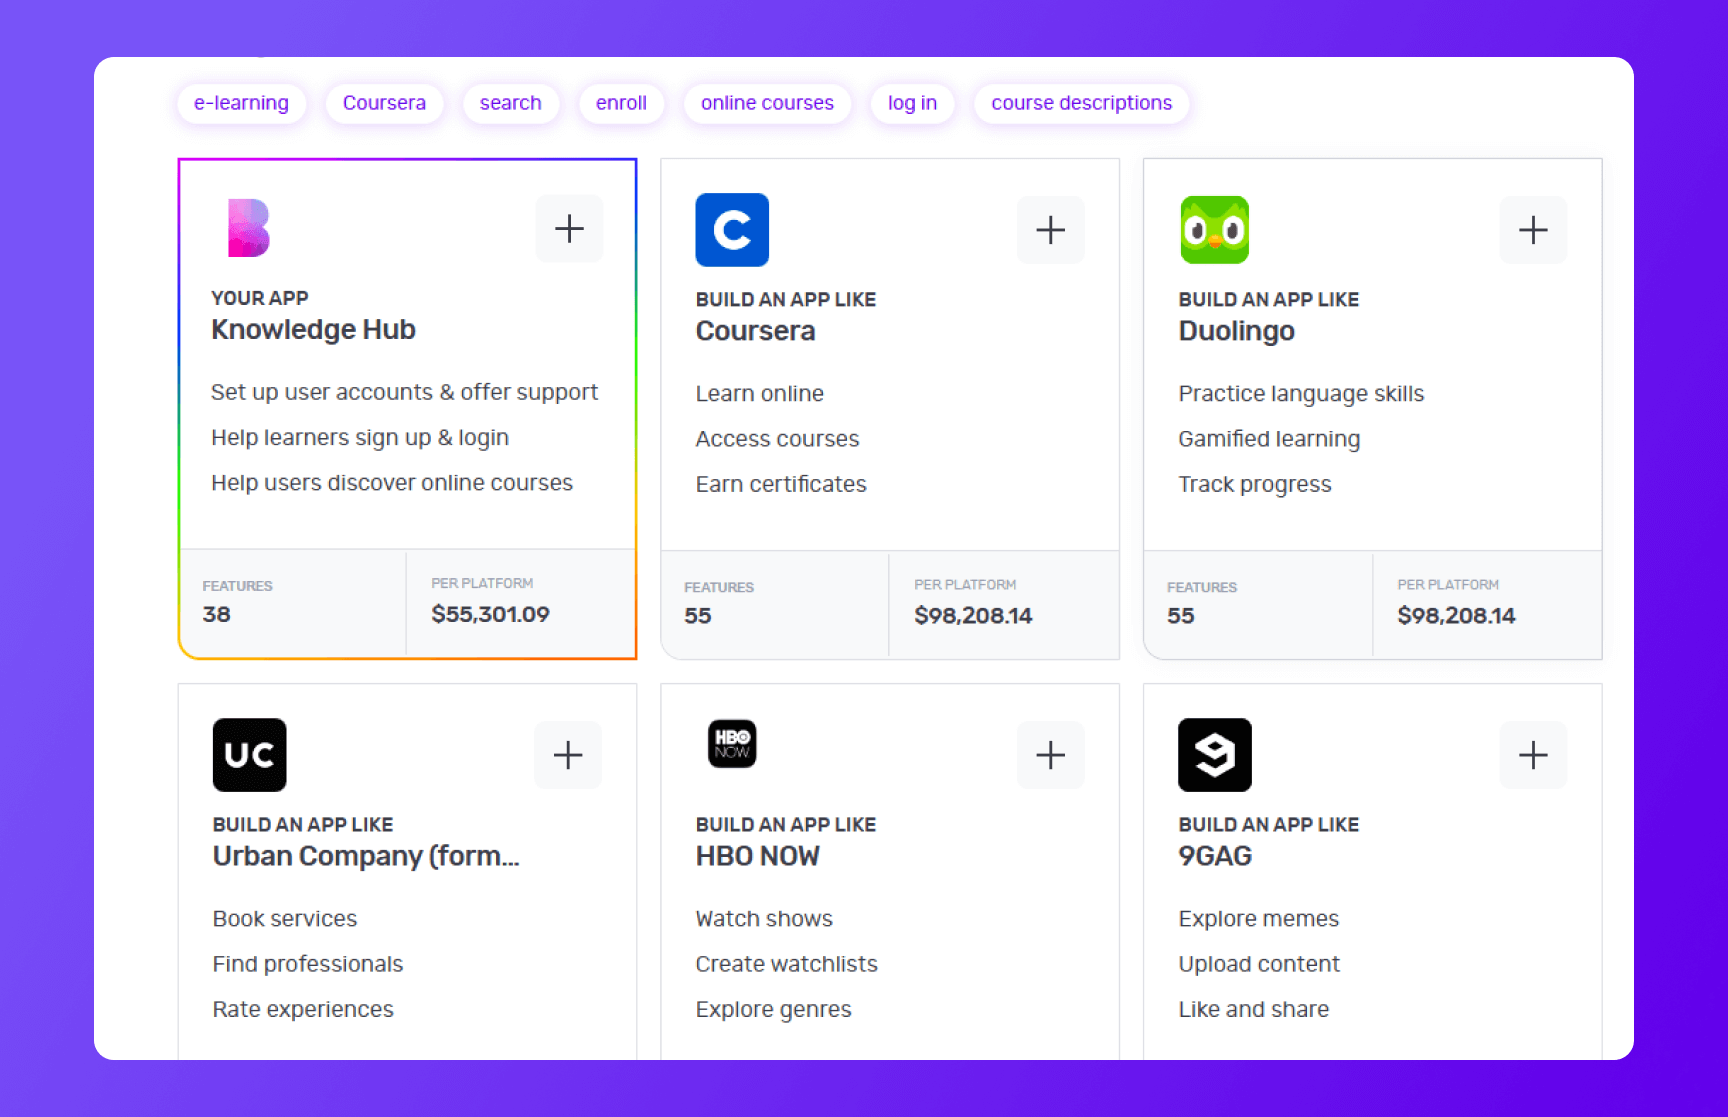Image resolution: width=1728 pixels, height=1117 pixels.
Task: Select the course descriptions tag
Action: point(1081,103)
